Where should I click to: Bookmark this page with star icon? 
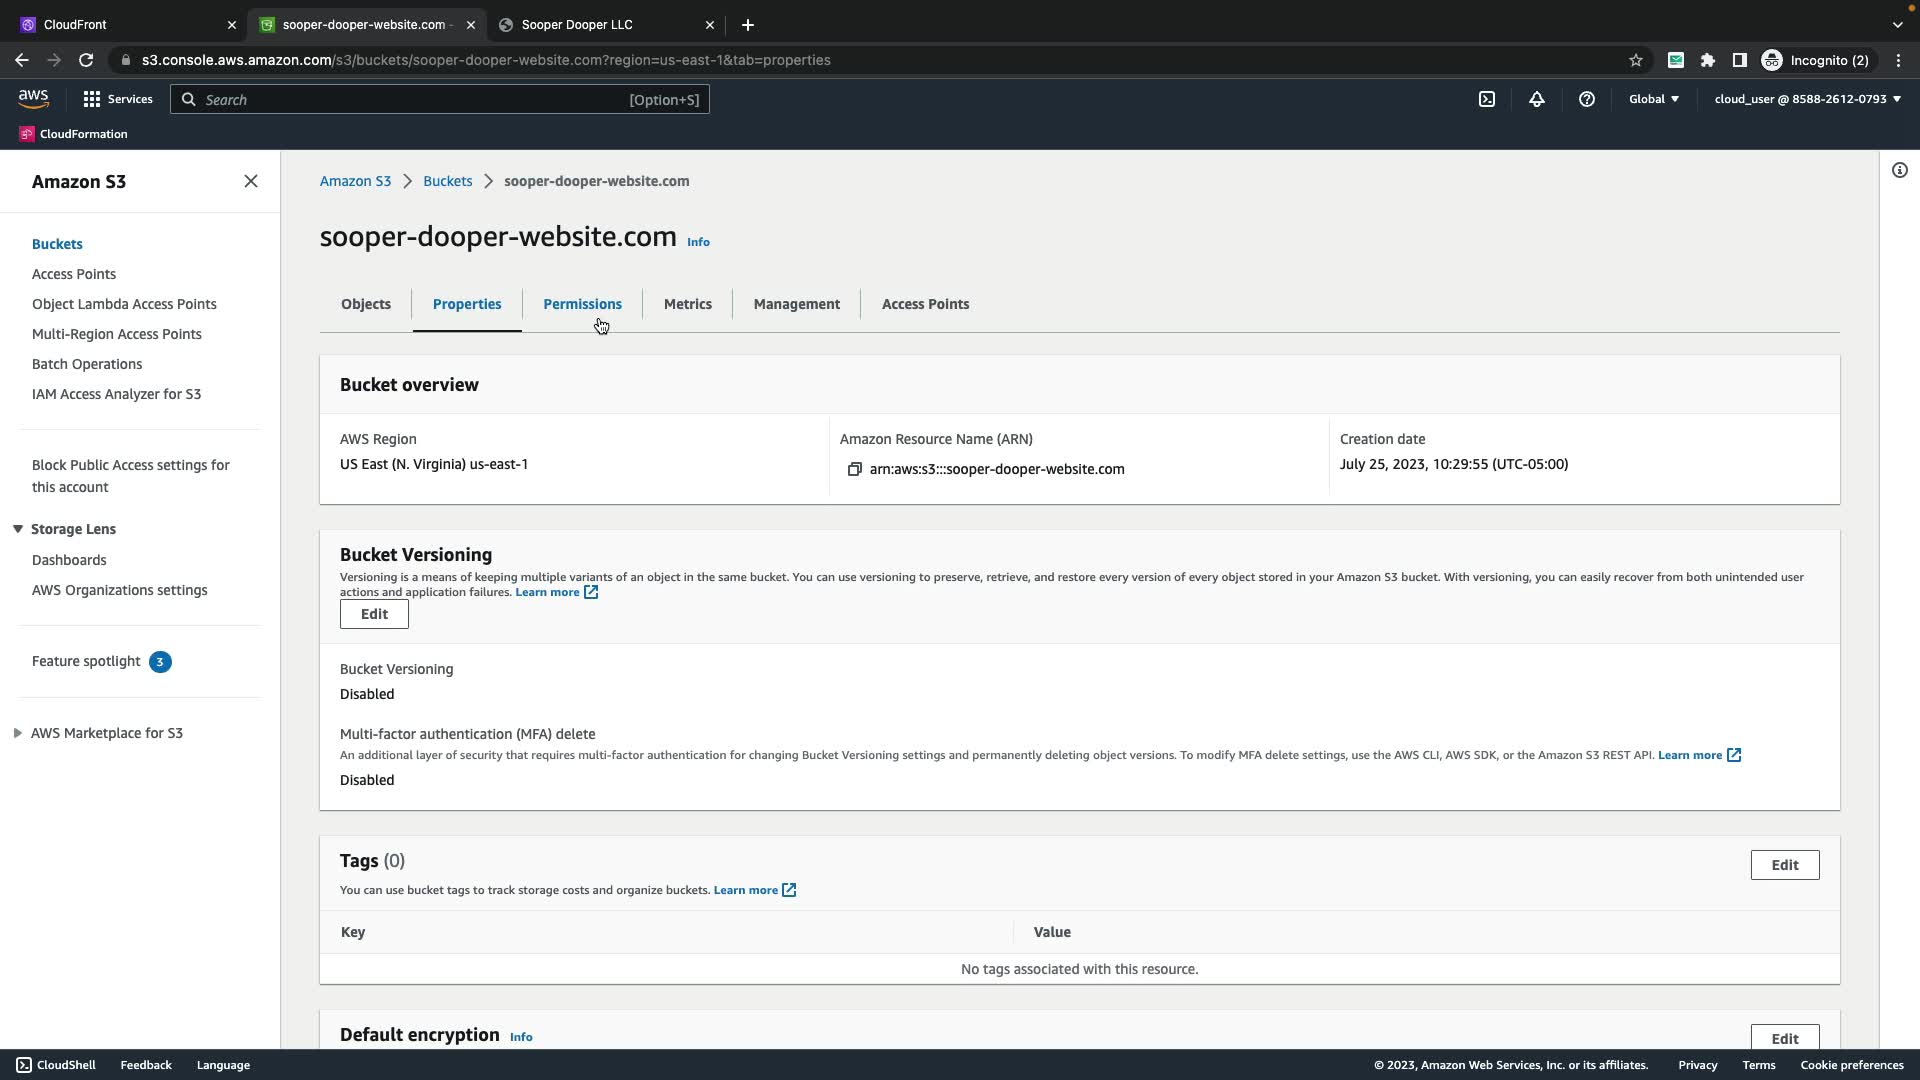1636,60
